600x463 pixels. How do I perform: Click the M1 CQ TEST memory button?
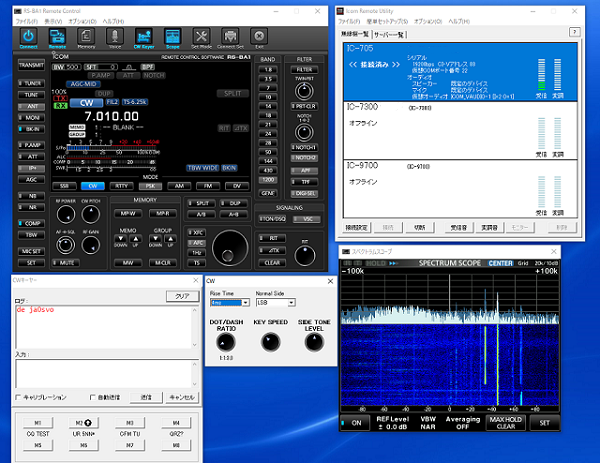pyautogui.click(x=38, y=423)
